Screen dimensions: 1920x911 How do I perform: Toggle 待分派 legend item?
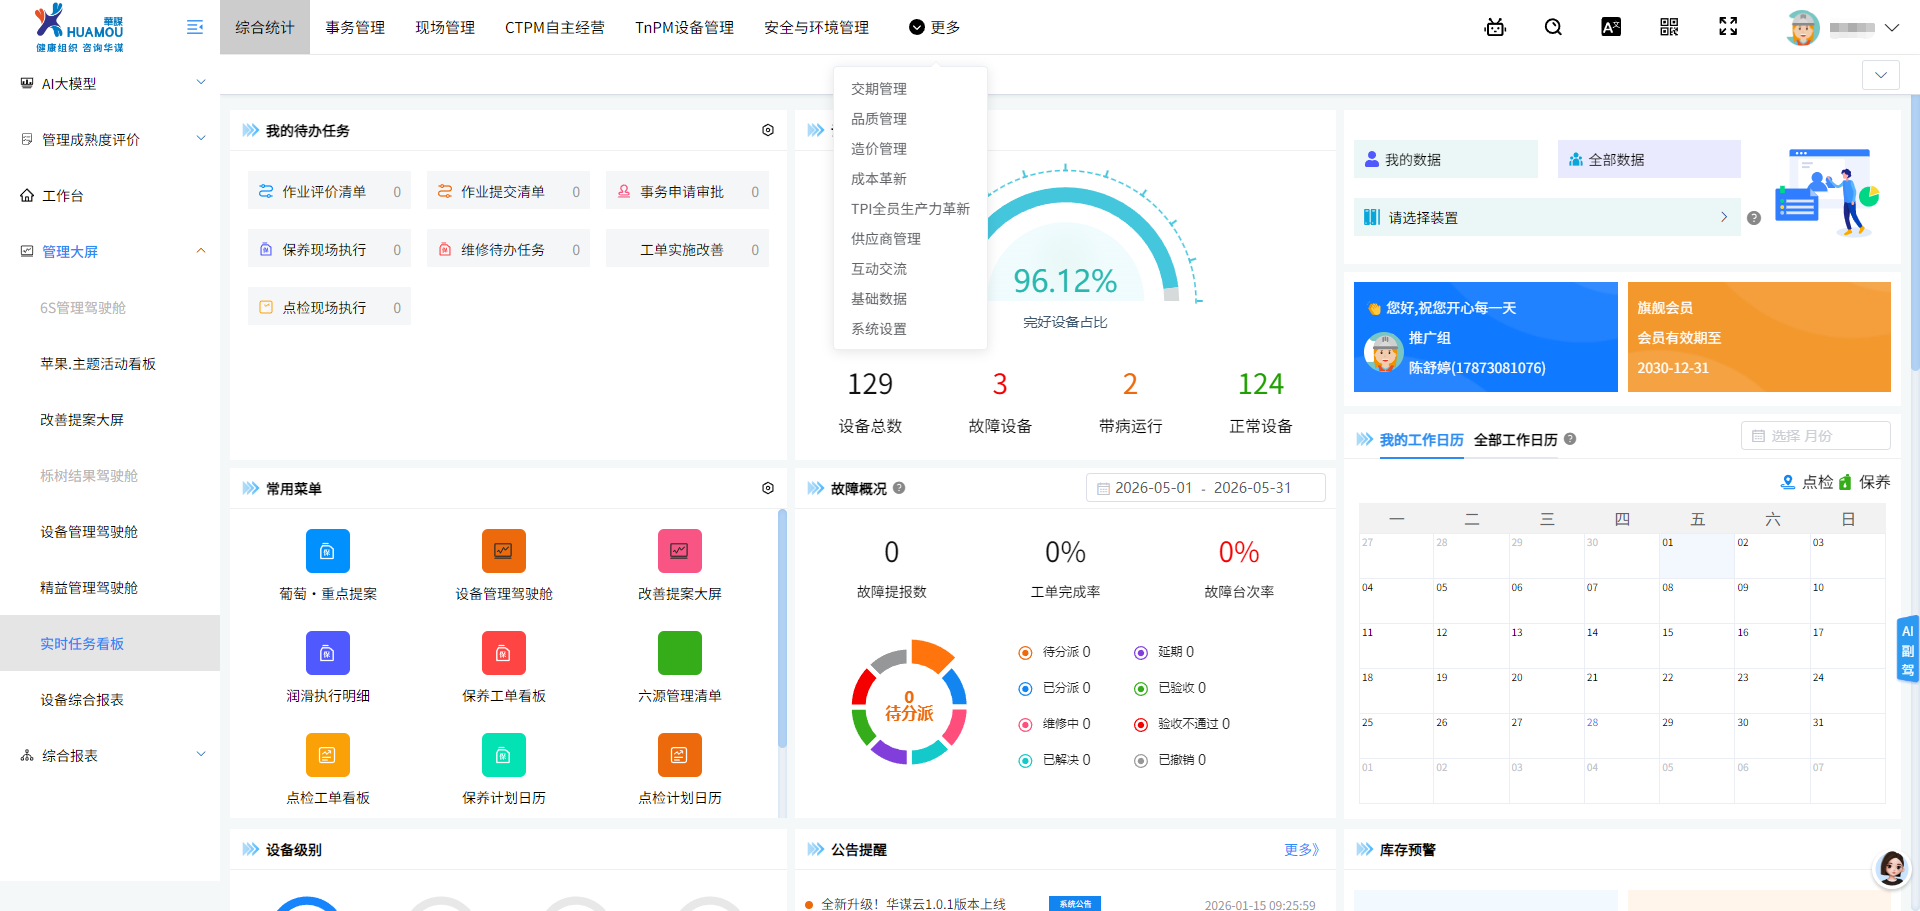(1054, 652)
